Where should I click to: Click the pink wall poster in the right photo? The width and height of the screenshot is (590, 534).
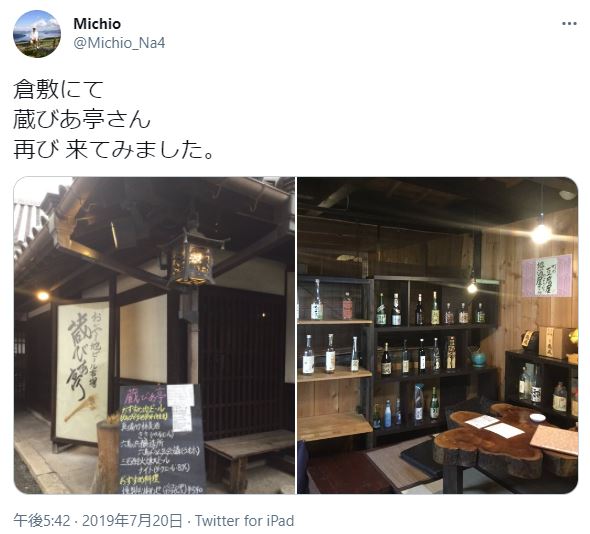coord(547,276)
